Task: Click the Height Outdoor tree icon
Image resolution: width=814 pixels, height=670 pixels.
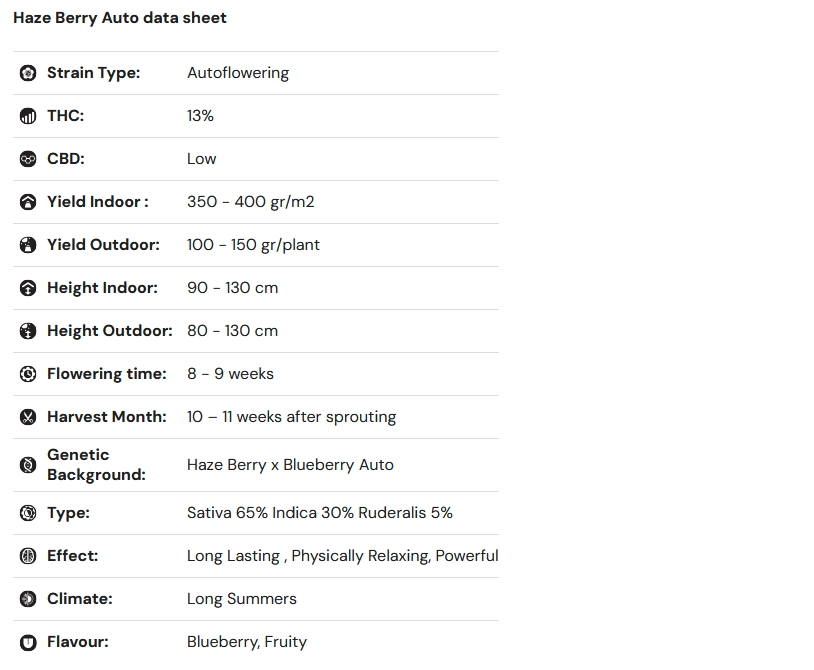Action: 28,331
